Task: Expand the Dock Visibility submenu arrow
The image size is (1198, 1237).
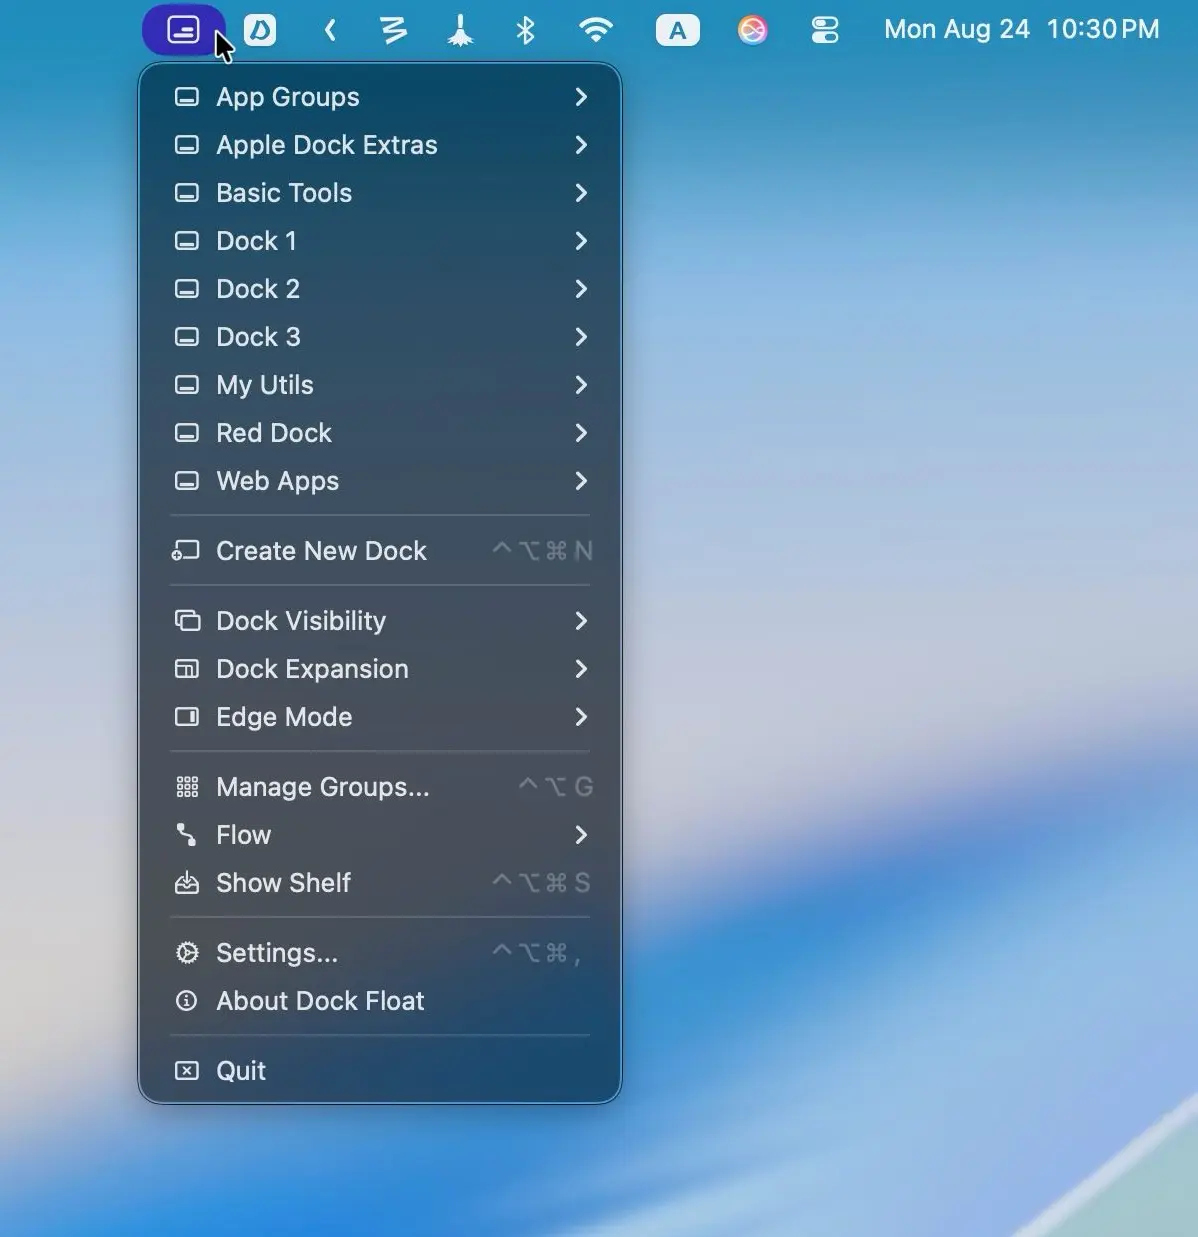Action: click(581, 621)
